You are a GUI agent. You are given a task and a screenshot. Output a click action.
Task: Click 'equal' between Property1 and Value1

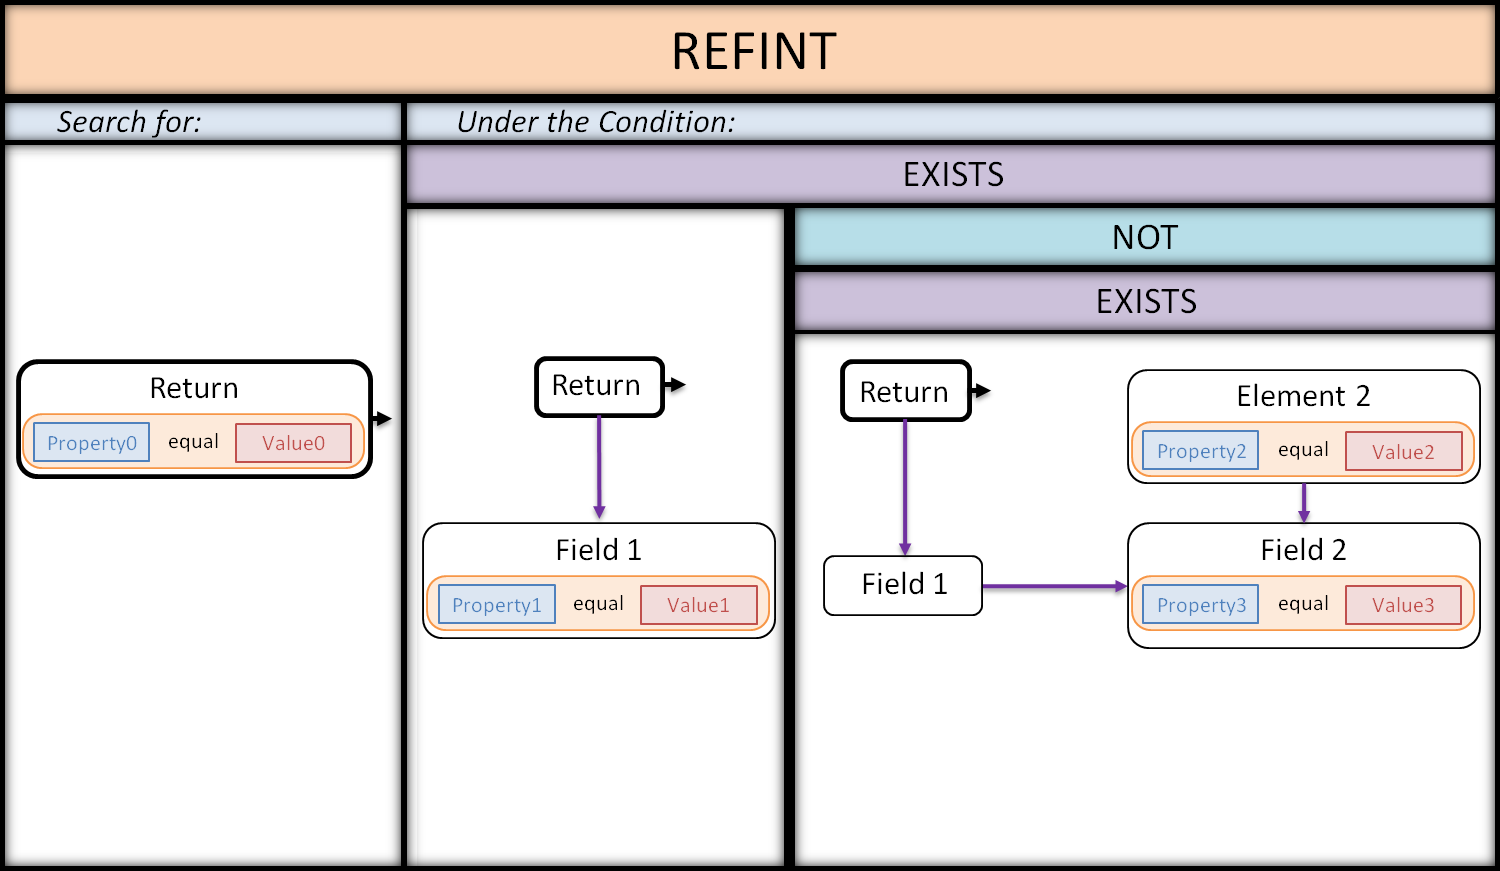[x=598, y=604]
